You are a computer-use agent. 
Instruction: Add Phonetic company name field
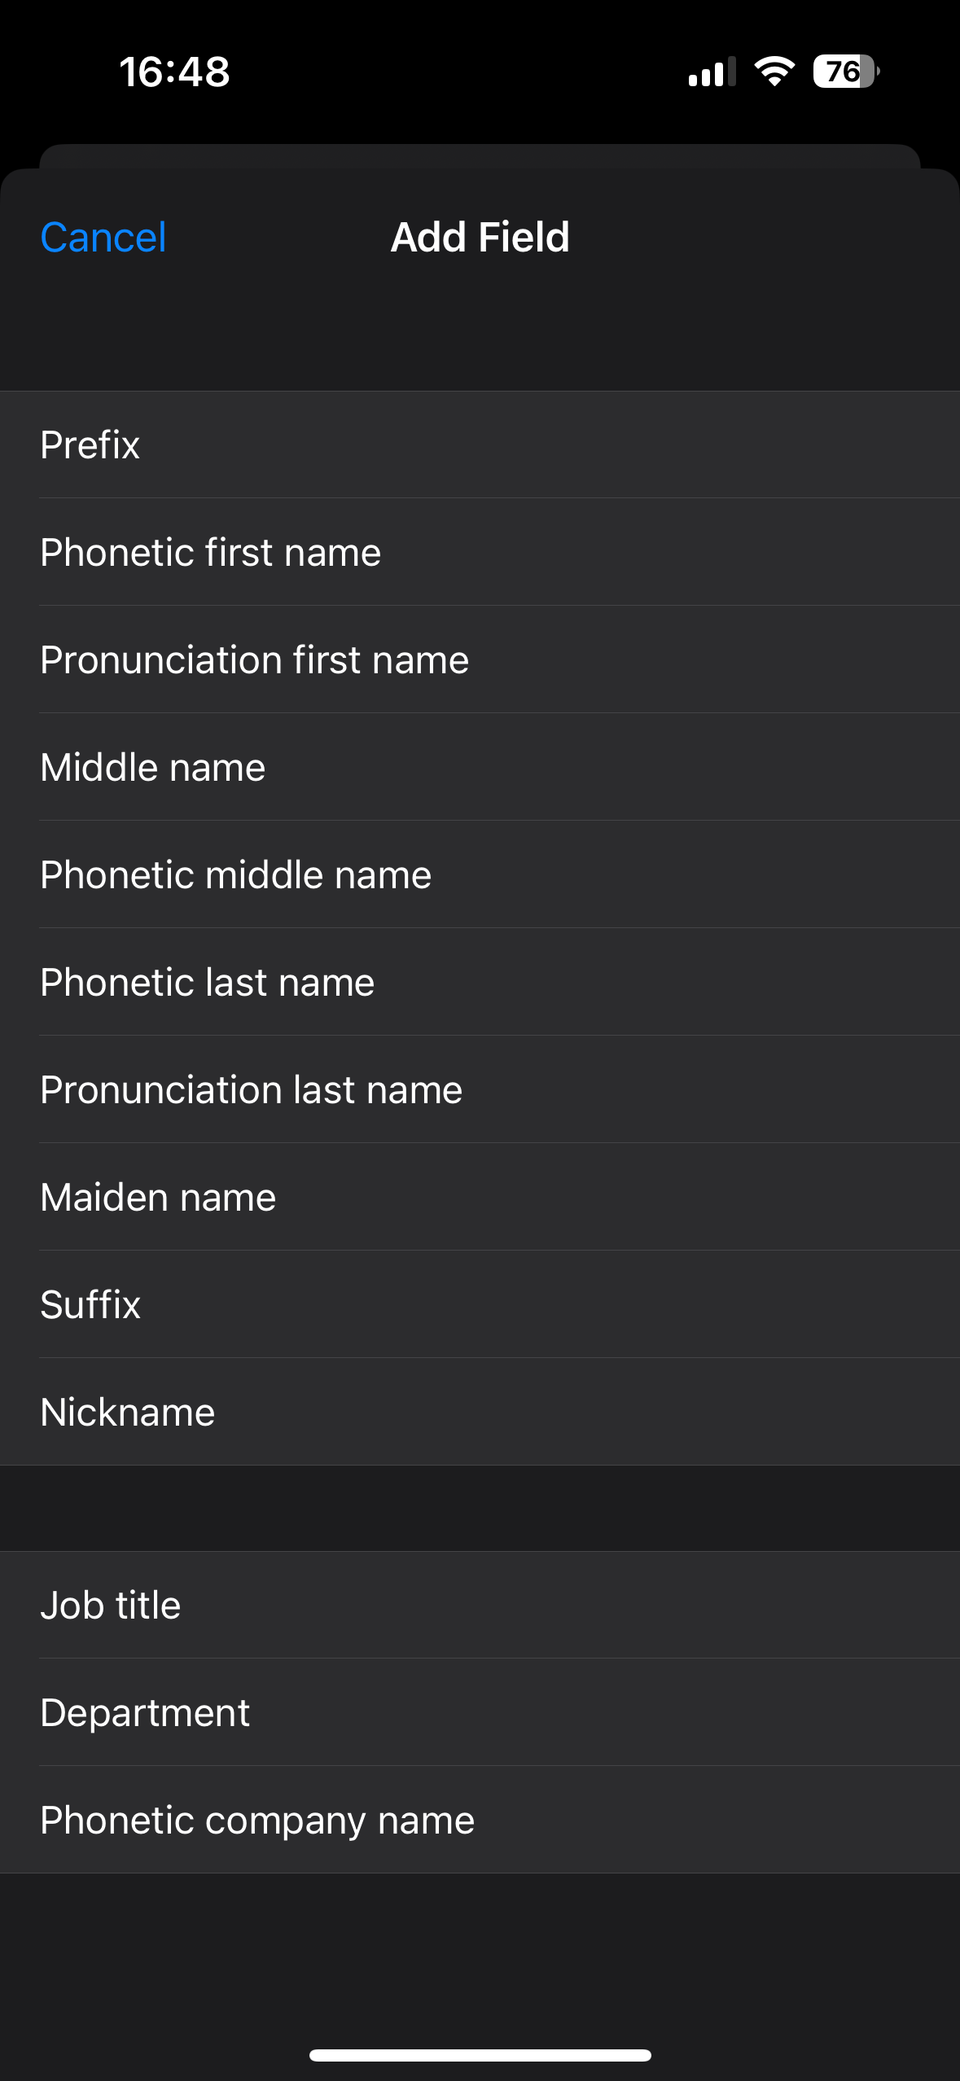point(257,1821)
